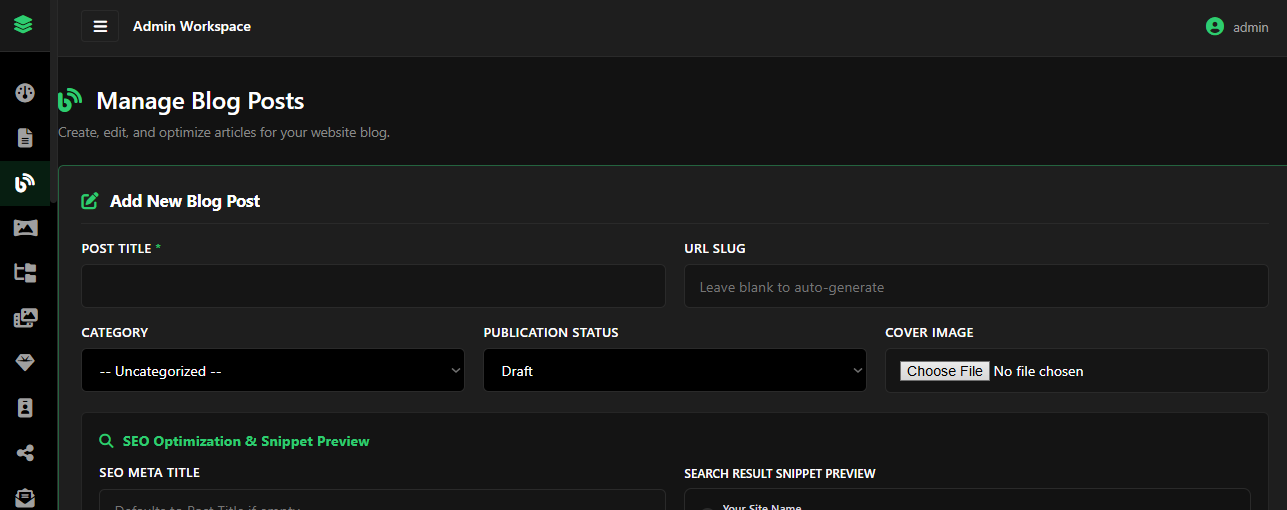Viewport: 1287px width, 510px height.
Task: Open the Publication Status dropdown
Action: (x=675, y=370)
